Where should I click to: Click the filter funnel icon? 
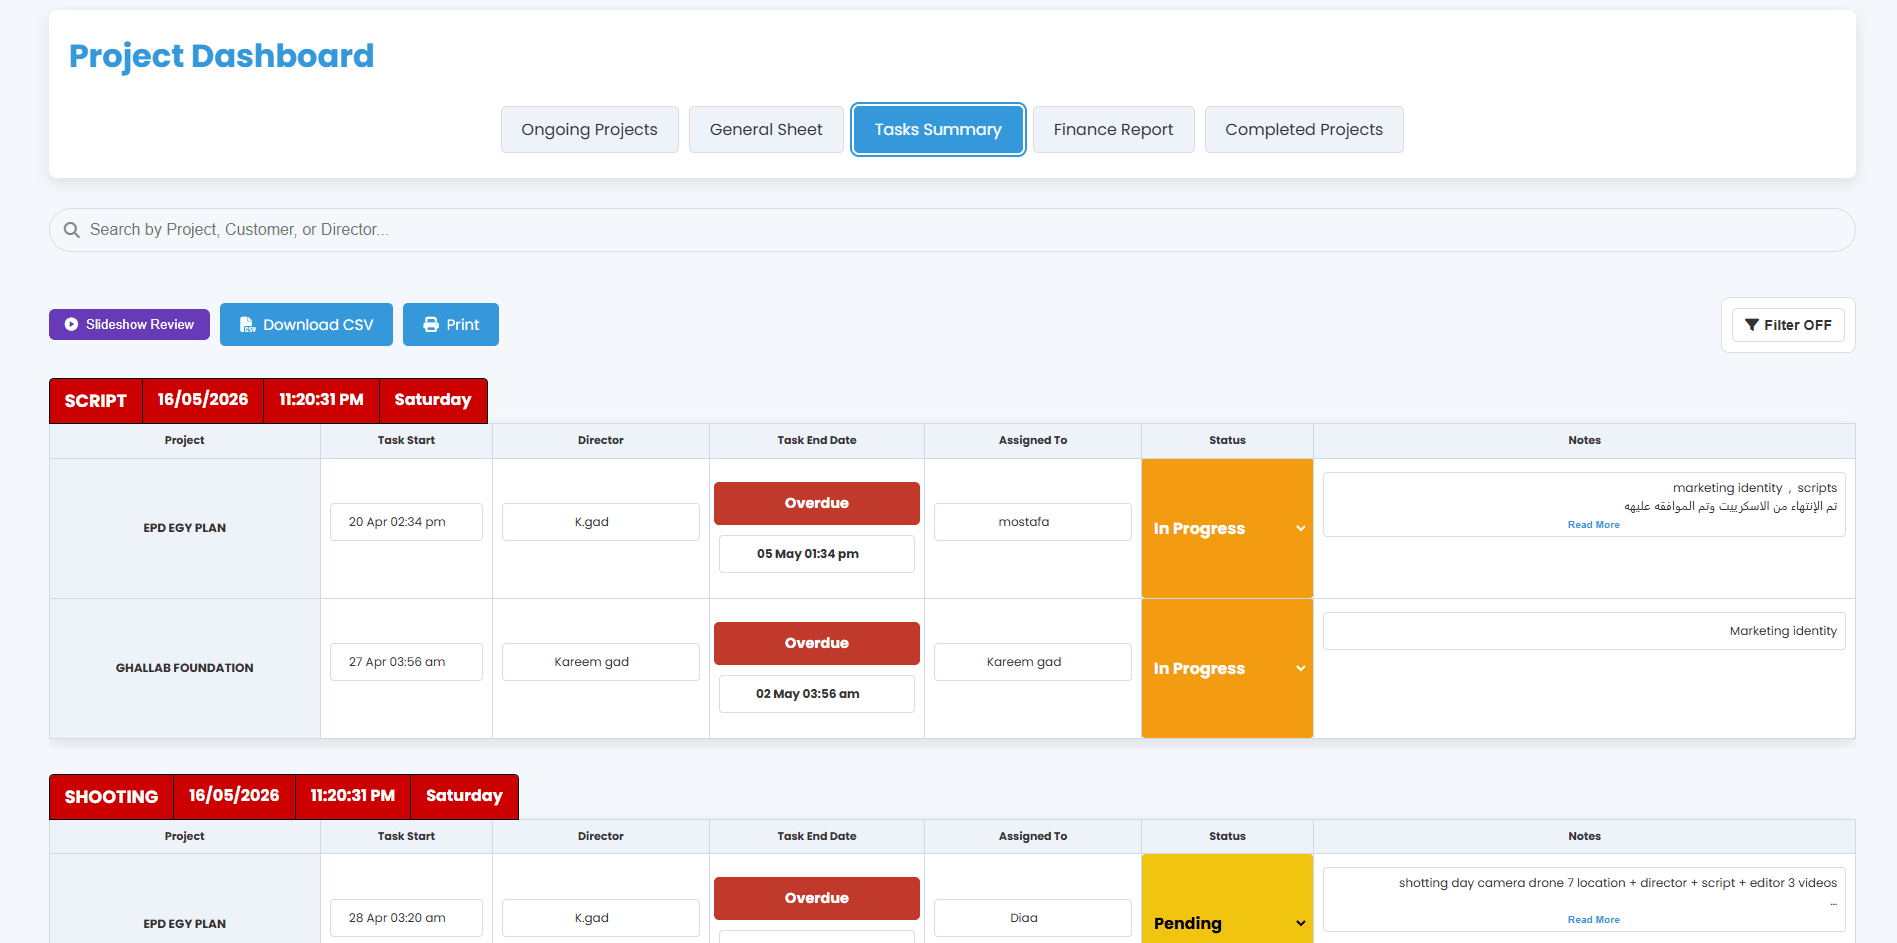[1752, 325]
